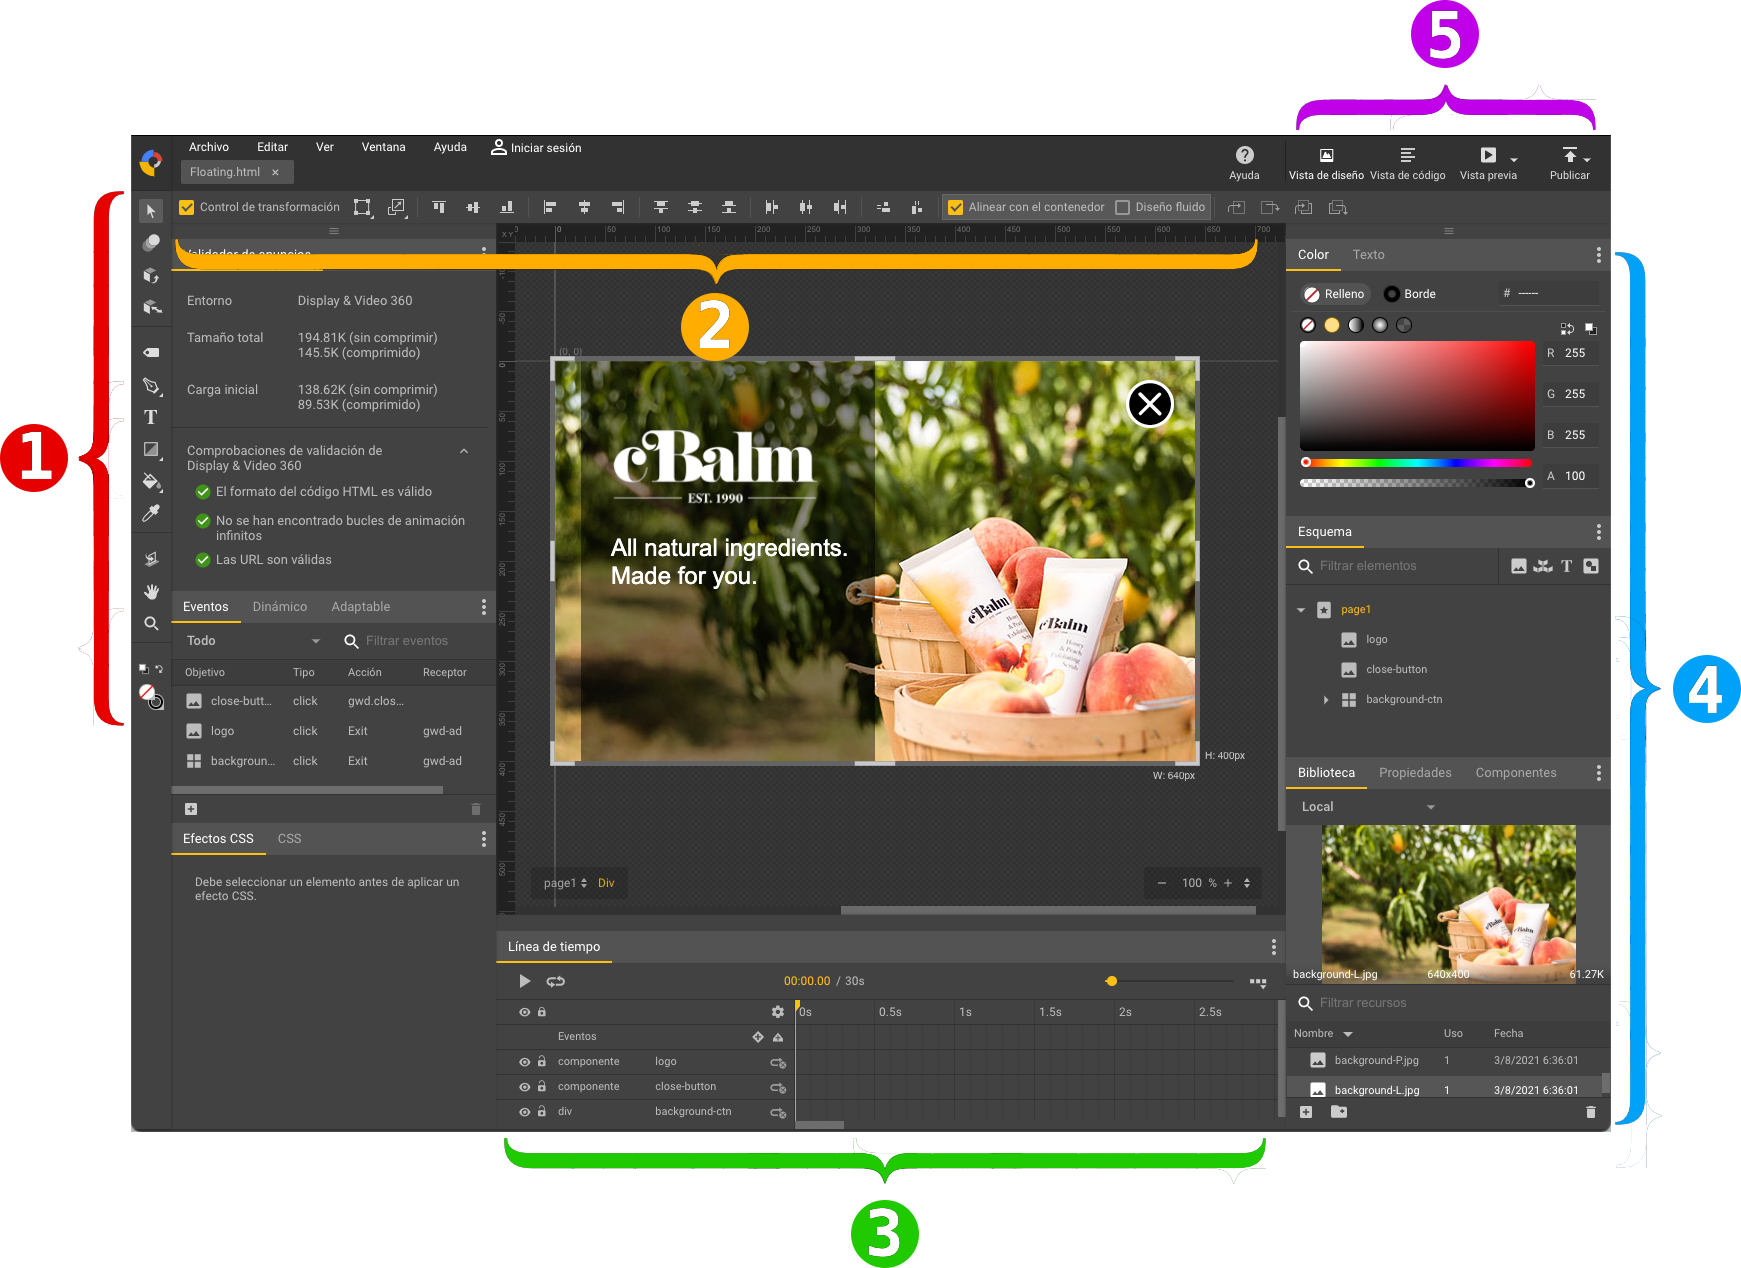The image size is (1741, 1268).
Task: Select the Text tool
Action: click(151, 417)
